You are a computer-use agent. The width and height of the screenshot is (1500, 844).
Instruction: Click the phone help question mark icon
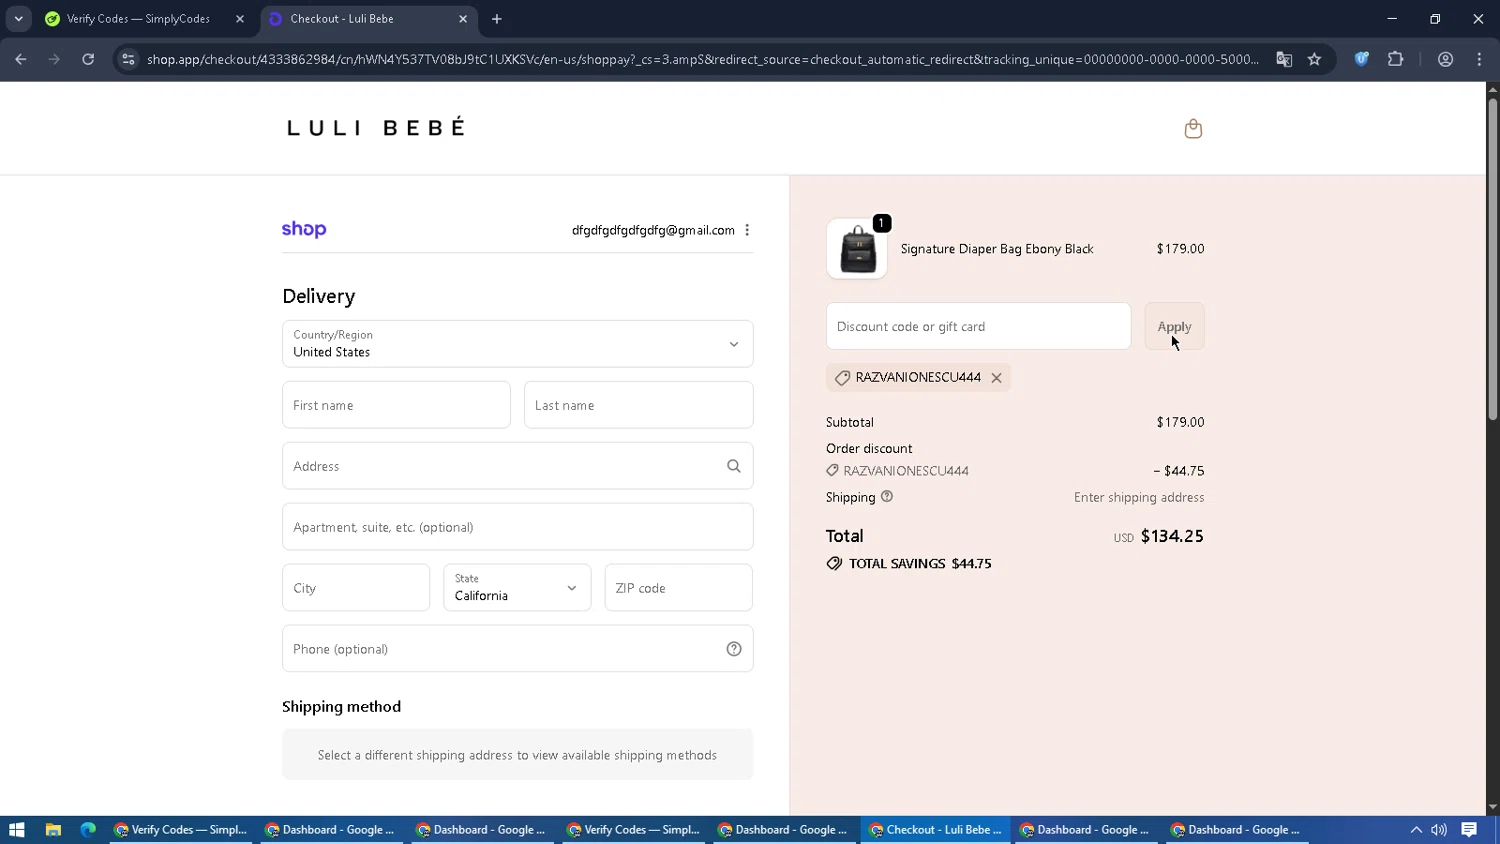point(734,649)
